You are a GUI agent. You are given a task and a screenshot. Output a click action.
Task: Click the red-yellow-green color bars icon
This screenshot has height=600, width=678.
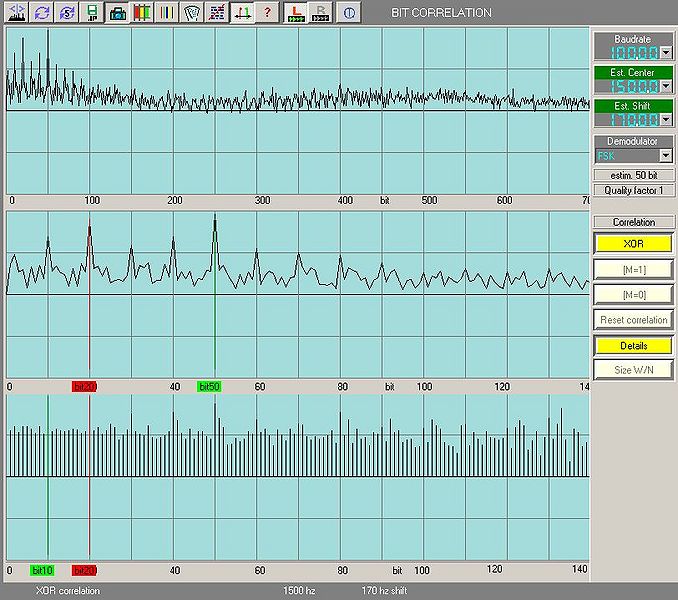(x=142, y=12)
